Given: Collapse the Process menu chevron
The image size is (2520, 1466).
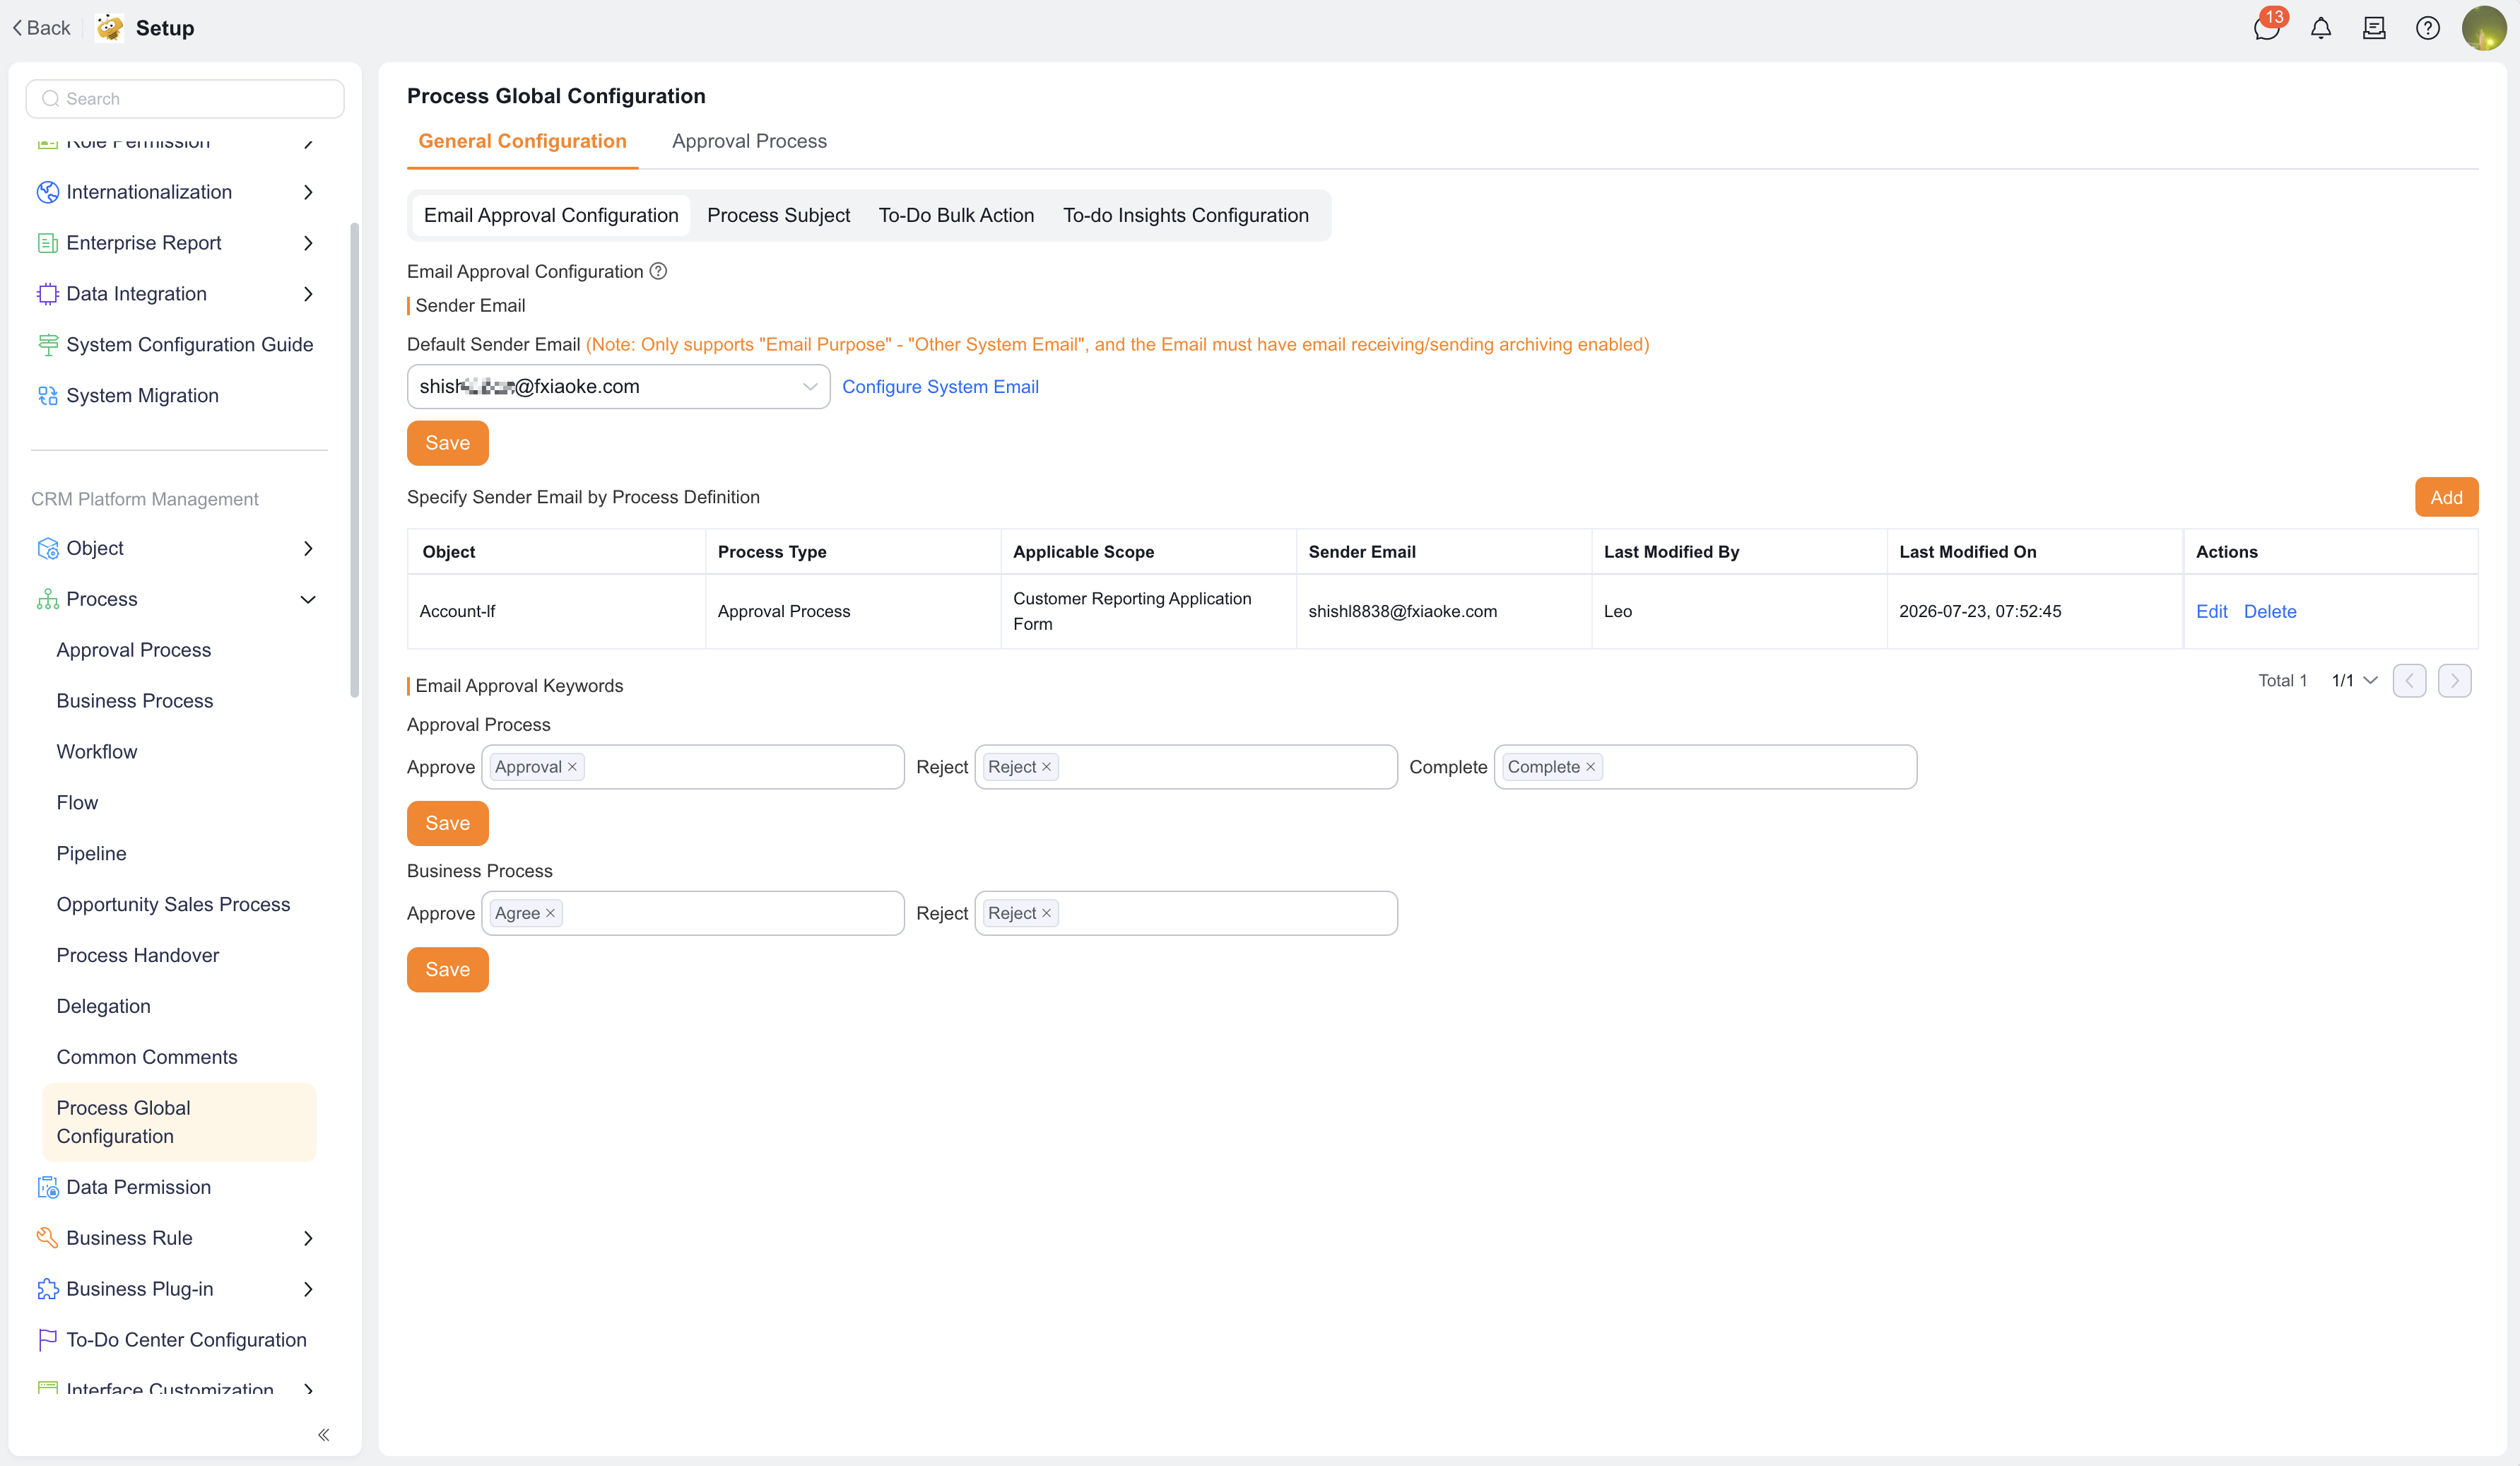Looking at the screenshot, I should click(308, 599).
